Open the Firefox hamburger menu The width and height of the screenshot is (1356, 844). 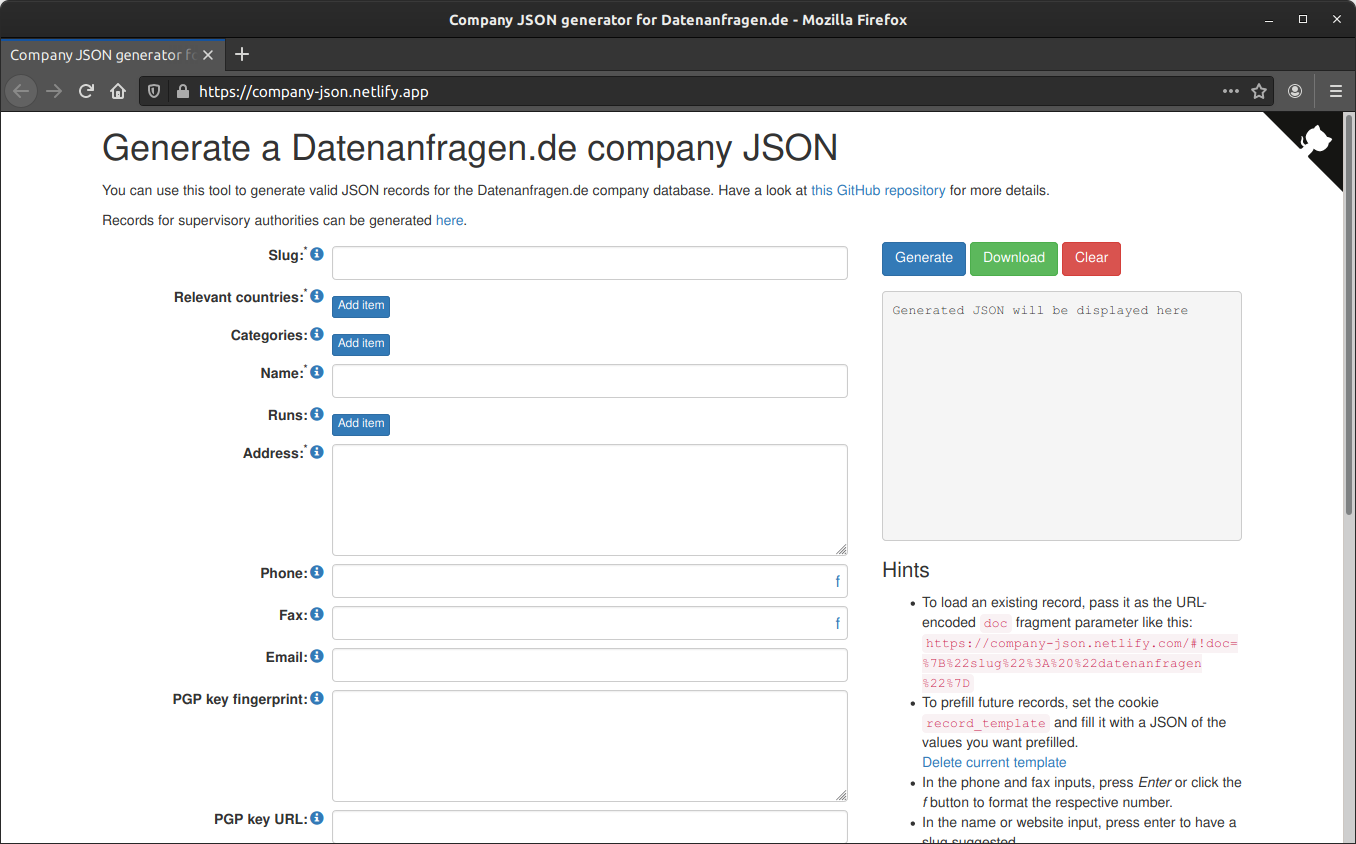pos(1336,91)
